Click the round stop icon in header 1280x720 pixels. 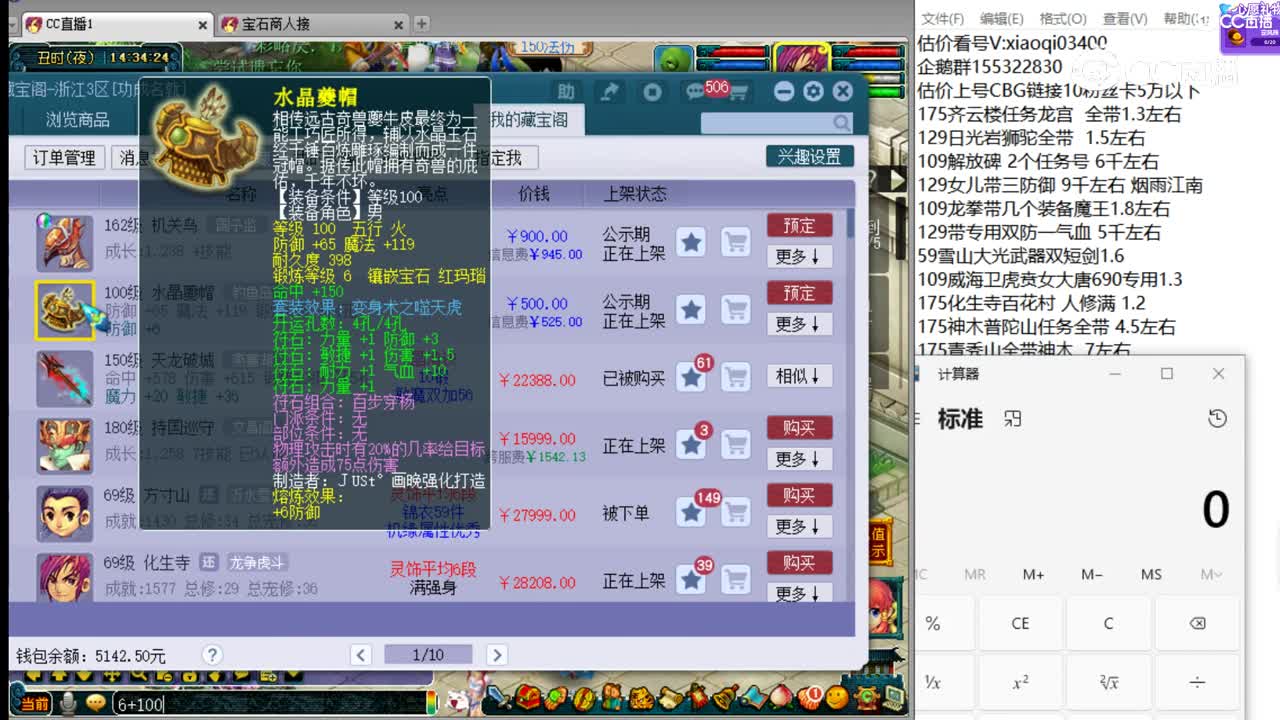(652, 92)
